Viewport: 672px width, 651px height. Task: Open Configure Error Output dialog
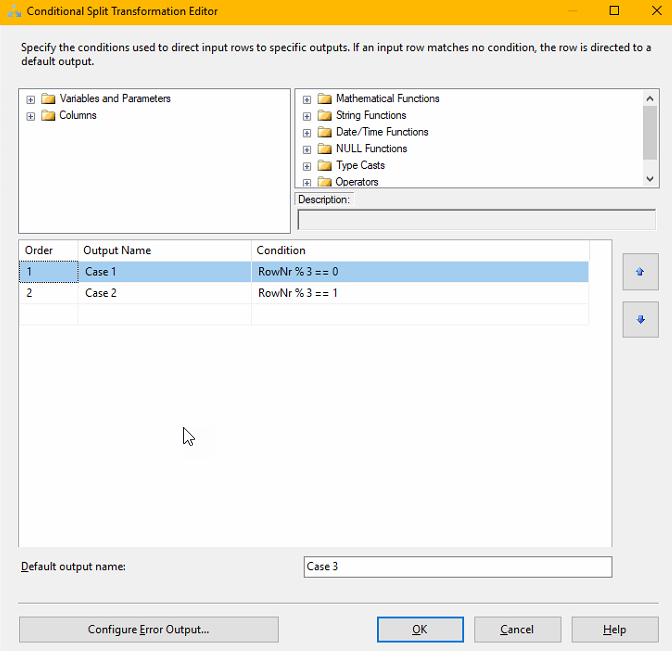click(x=148, y=629)
